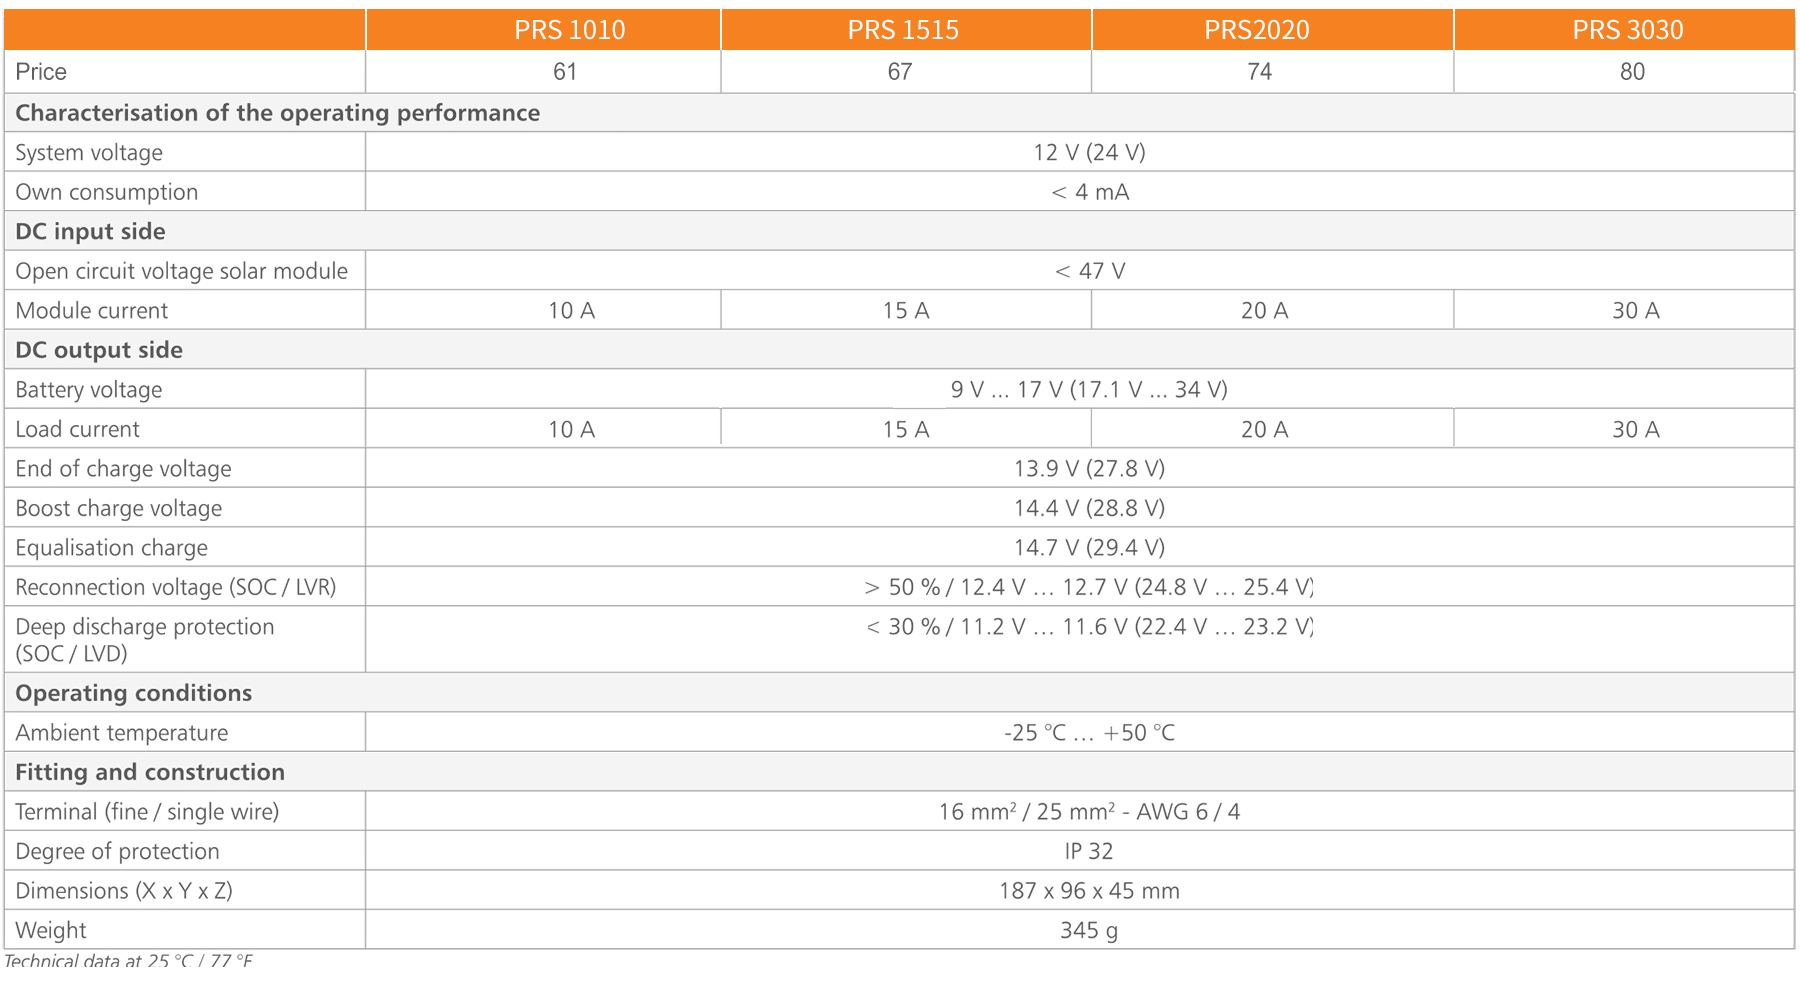Select the Dimensions value 187 x 96 x 45 mm
This screenshot has width=1800, height=989.
click(x=1089, y=891)
